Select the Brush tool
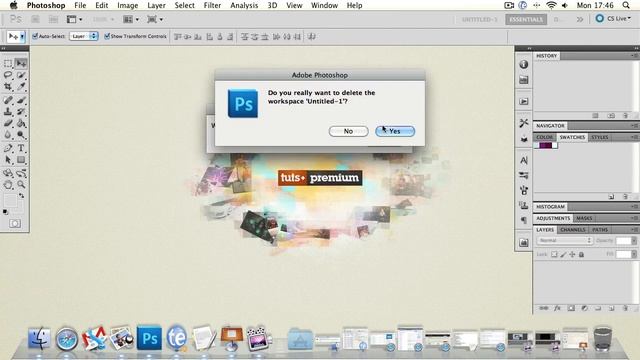 [21, 100]
